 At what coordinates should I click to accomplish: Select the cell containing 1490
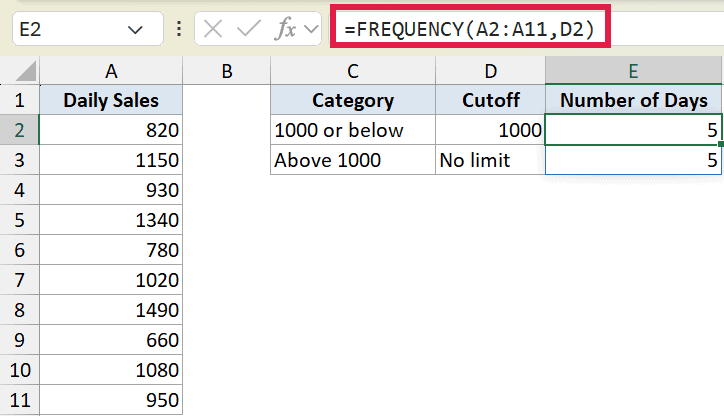[111, 310]
